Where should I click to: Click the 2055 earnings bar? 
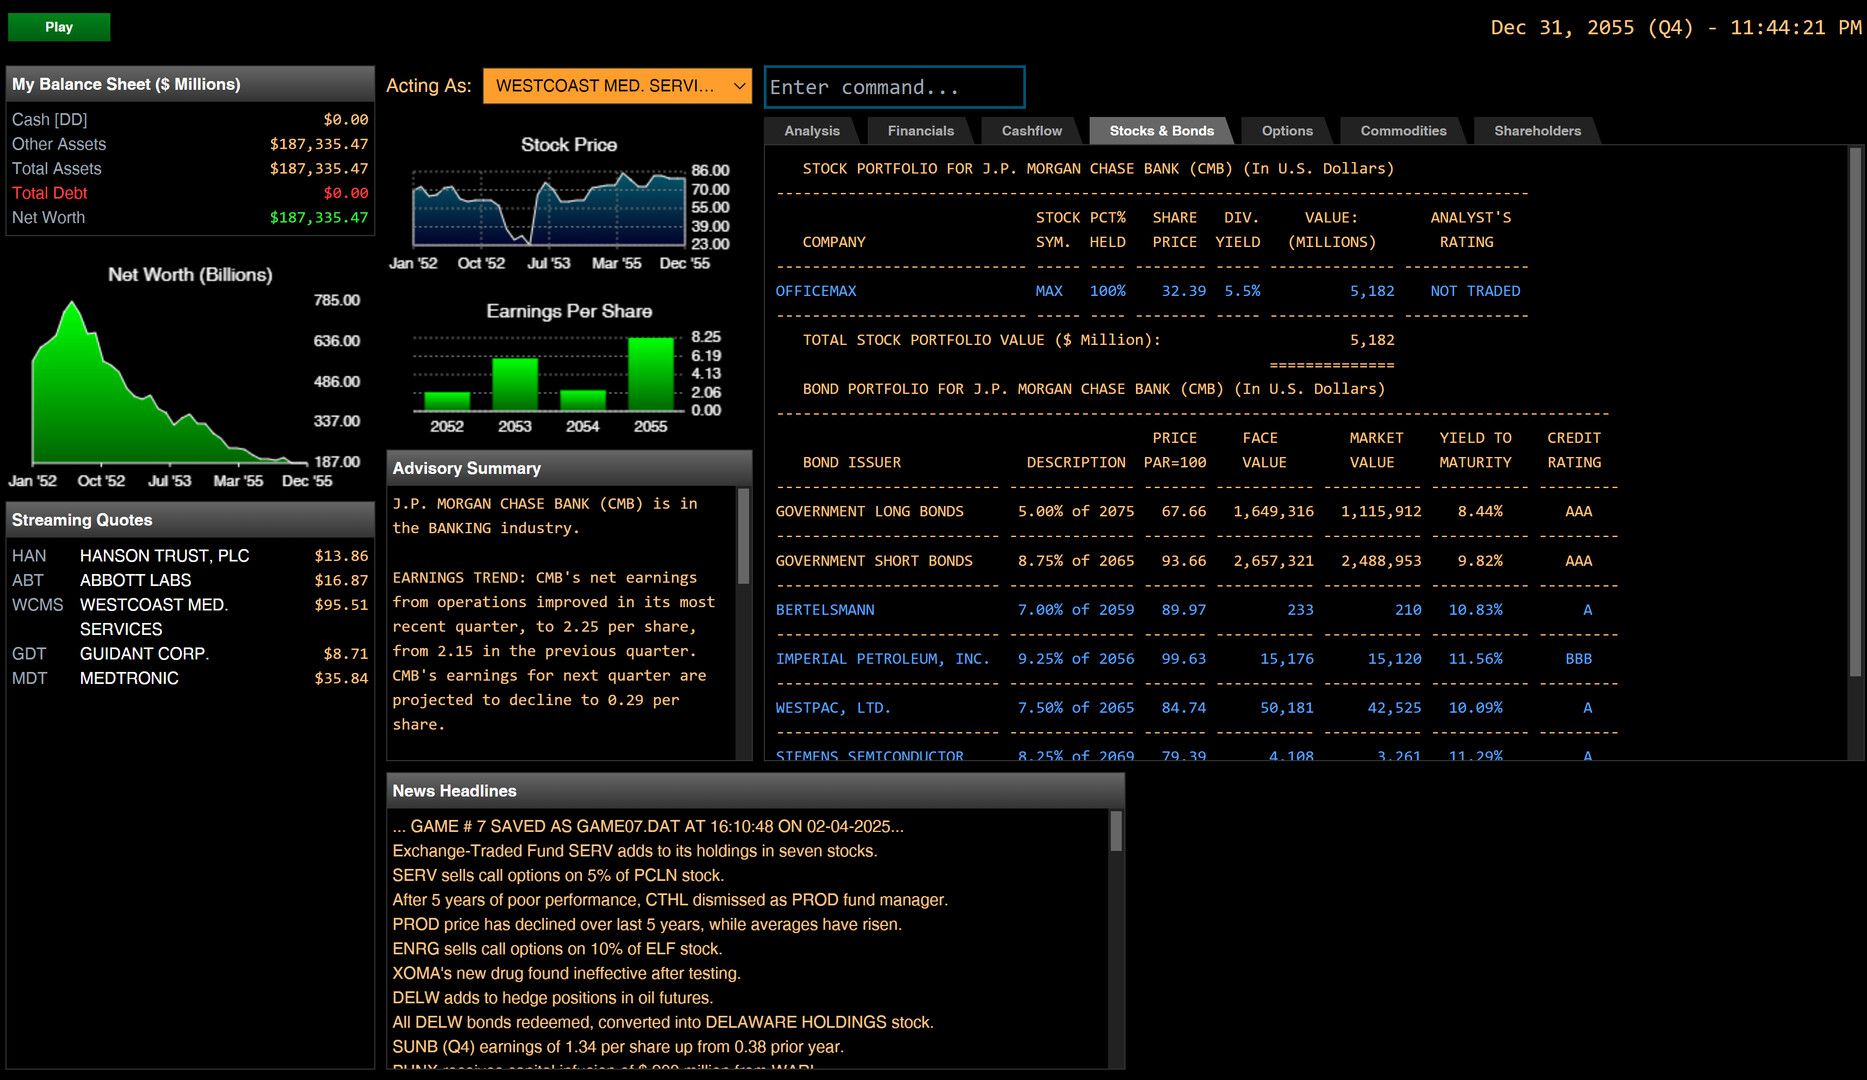pyautogui.click(x=651, y=374)
